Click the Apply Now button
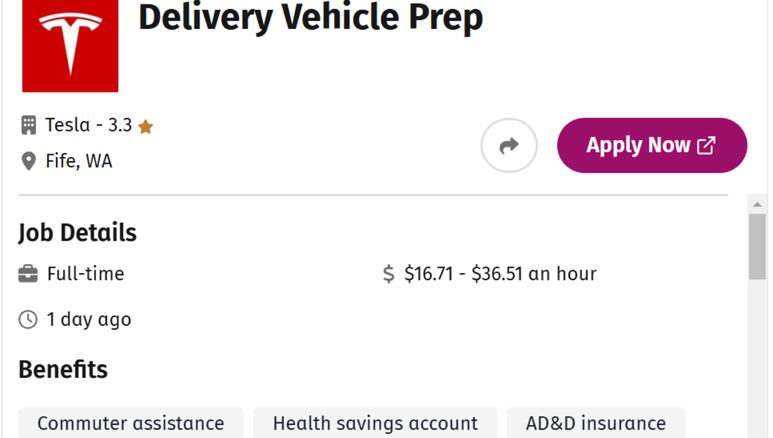 [x=652, y=146]
